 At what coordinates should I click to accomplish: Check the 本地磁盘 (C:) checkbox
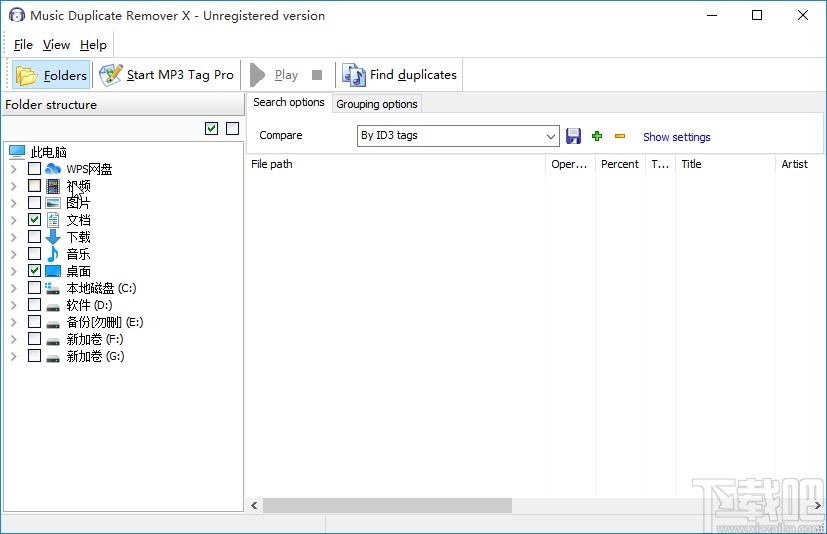34,288
